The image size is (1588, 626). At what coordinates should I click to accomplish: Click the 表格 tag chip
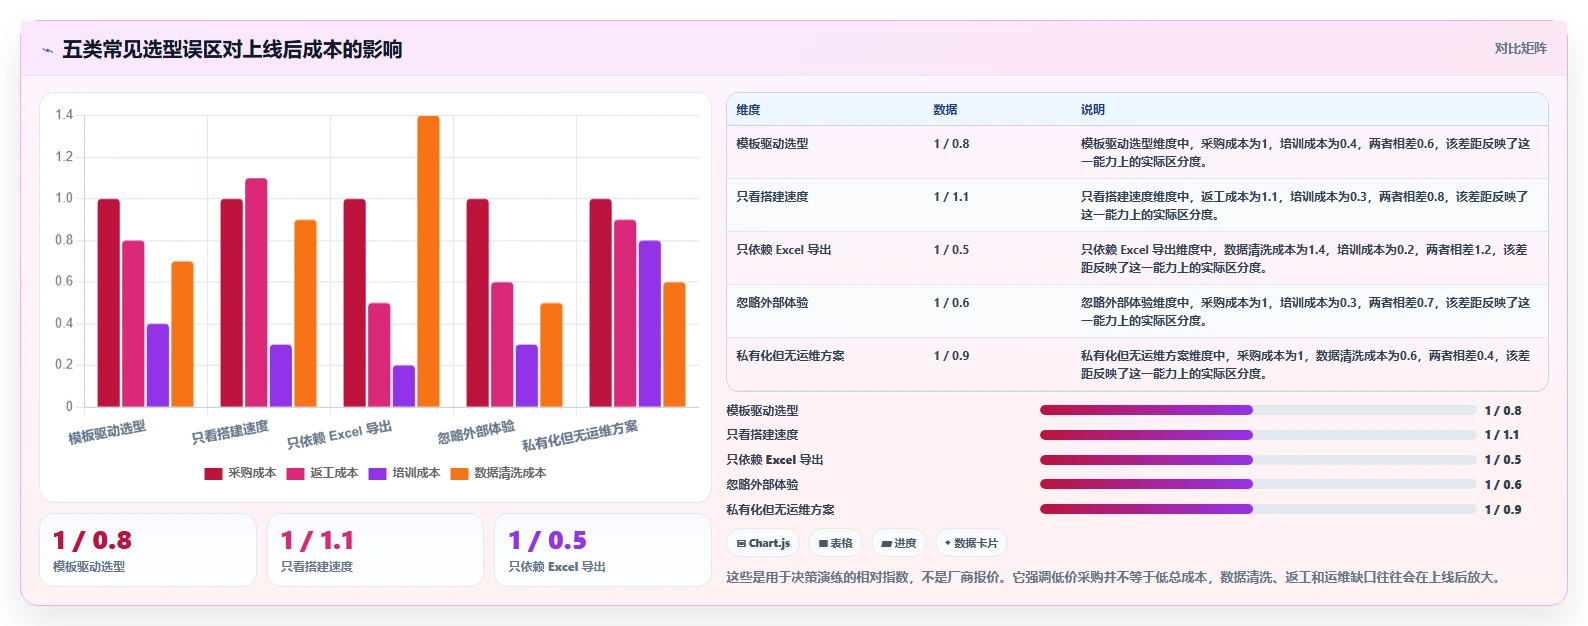[835, 543]
